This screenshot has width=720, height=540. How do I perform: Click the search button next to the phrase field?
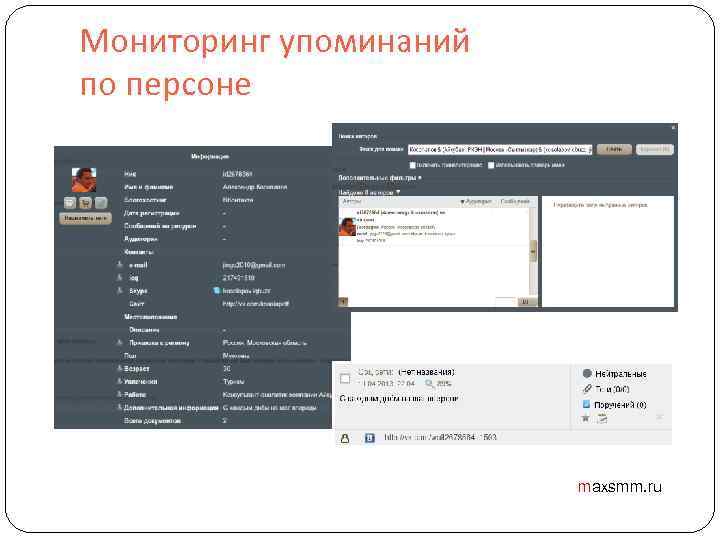614,149
